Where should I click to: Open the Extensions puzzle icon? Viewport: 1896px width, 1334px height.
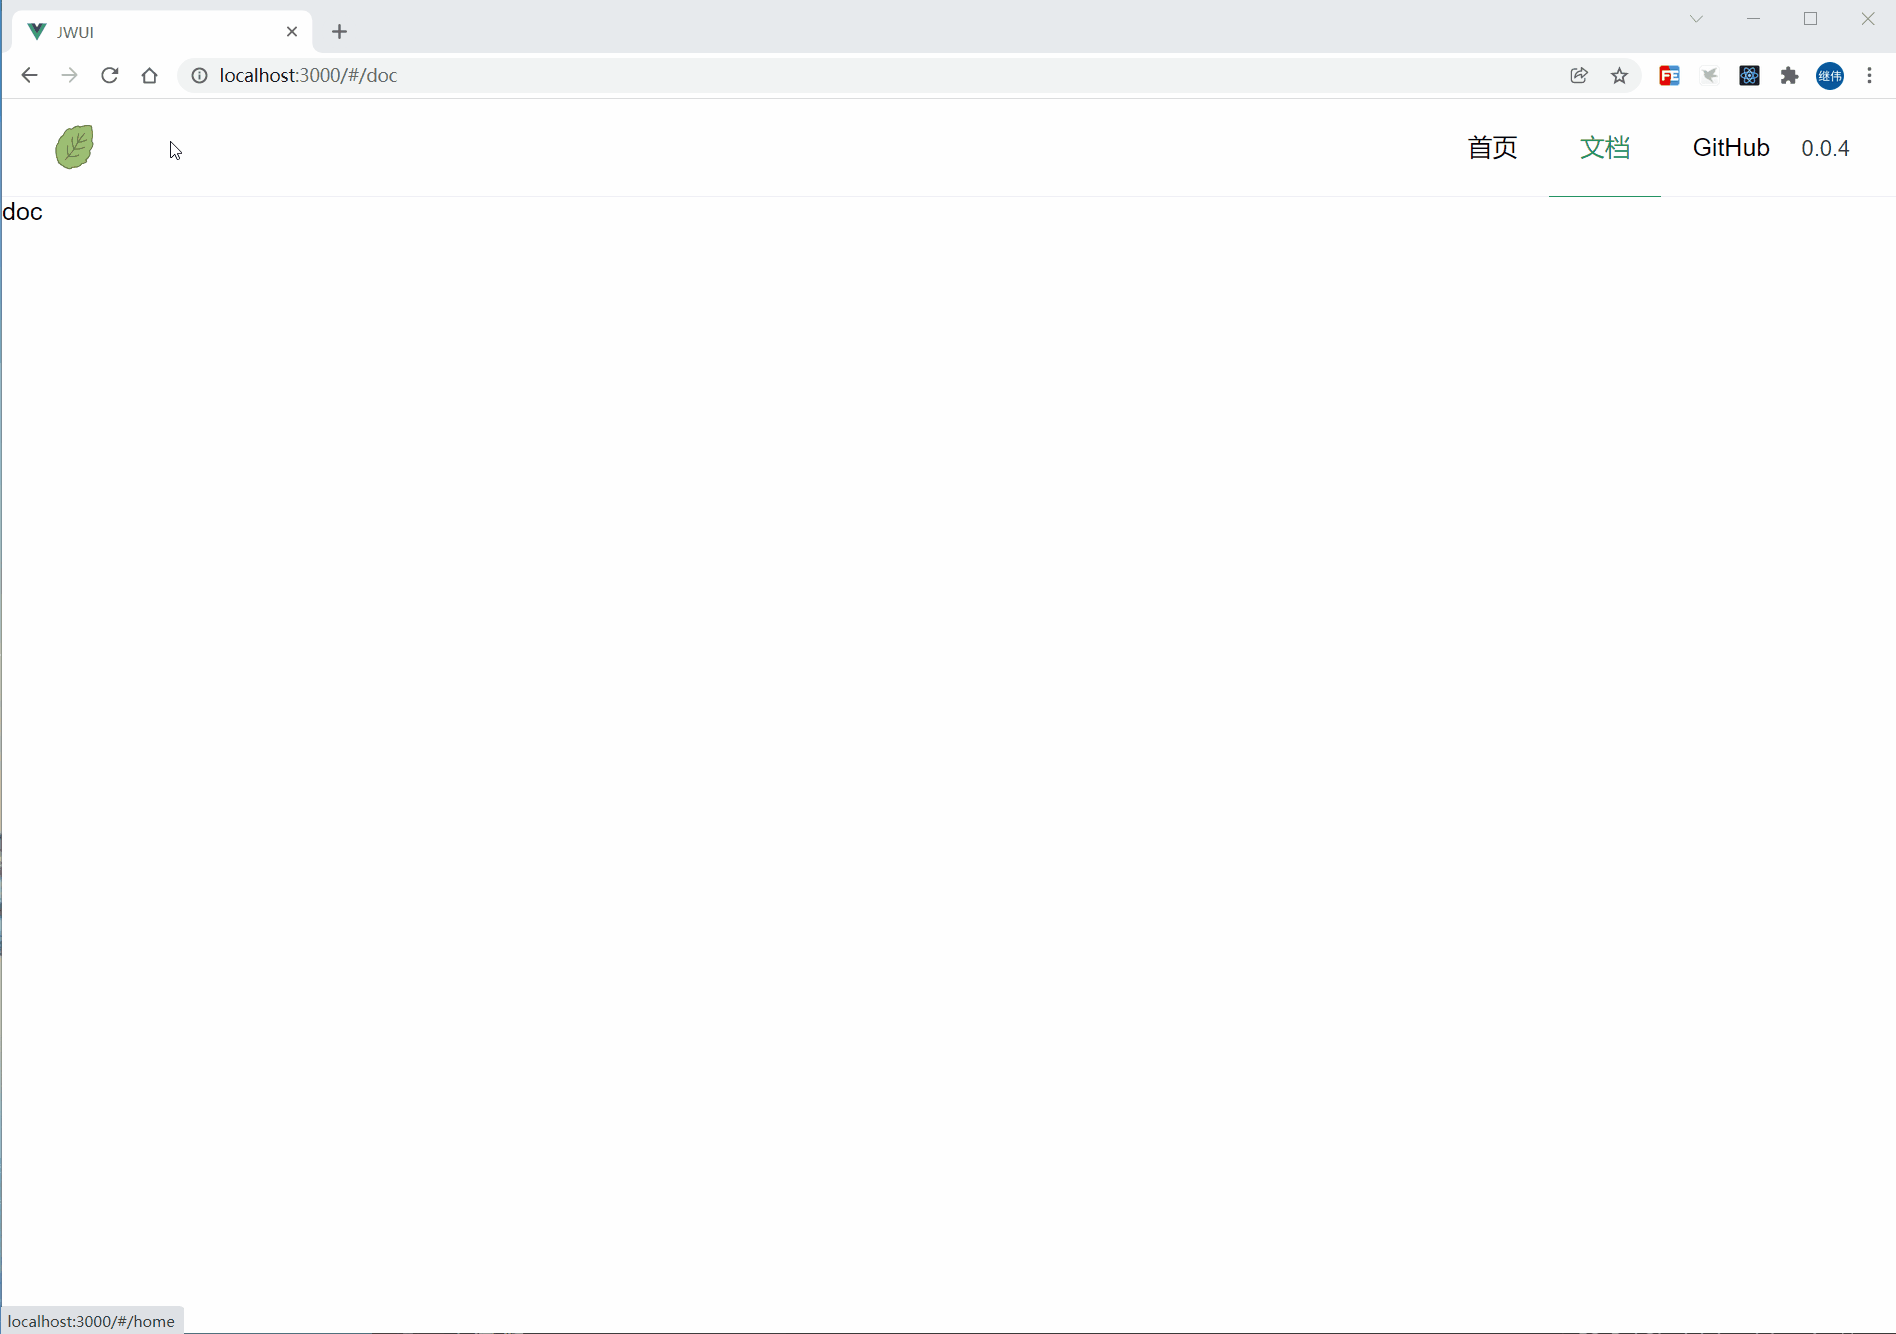(x=1789, y=75)
